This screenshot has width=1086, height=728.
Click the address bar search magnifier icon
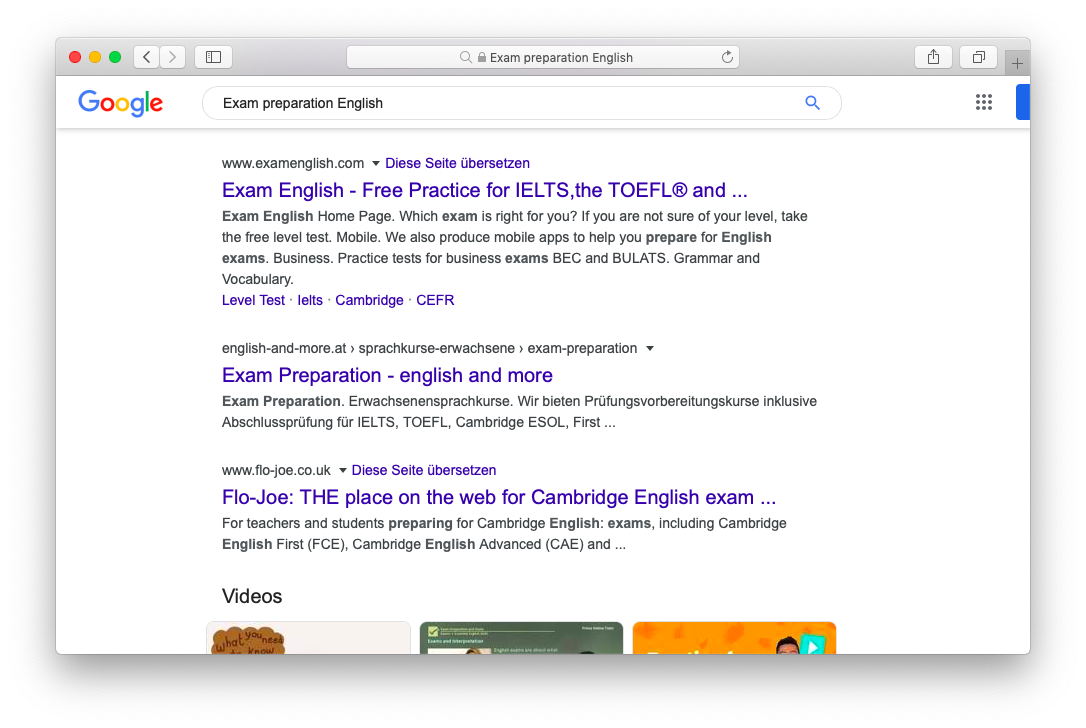466,57
